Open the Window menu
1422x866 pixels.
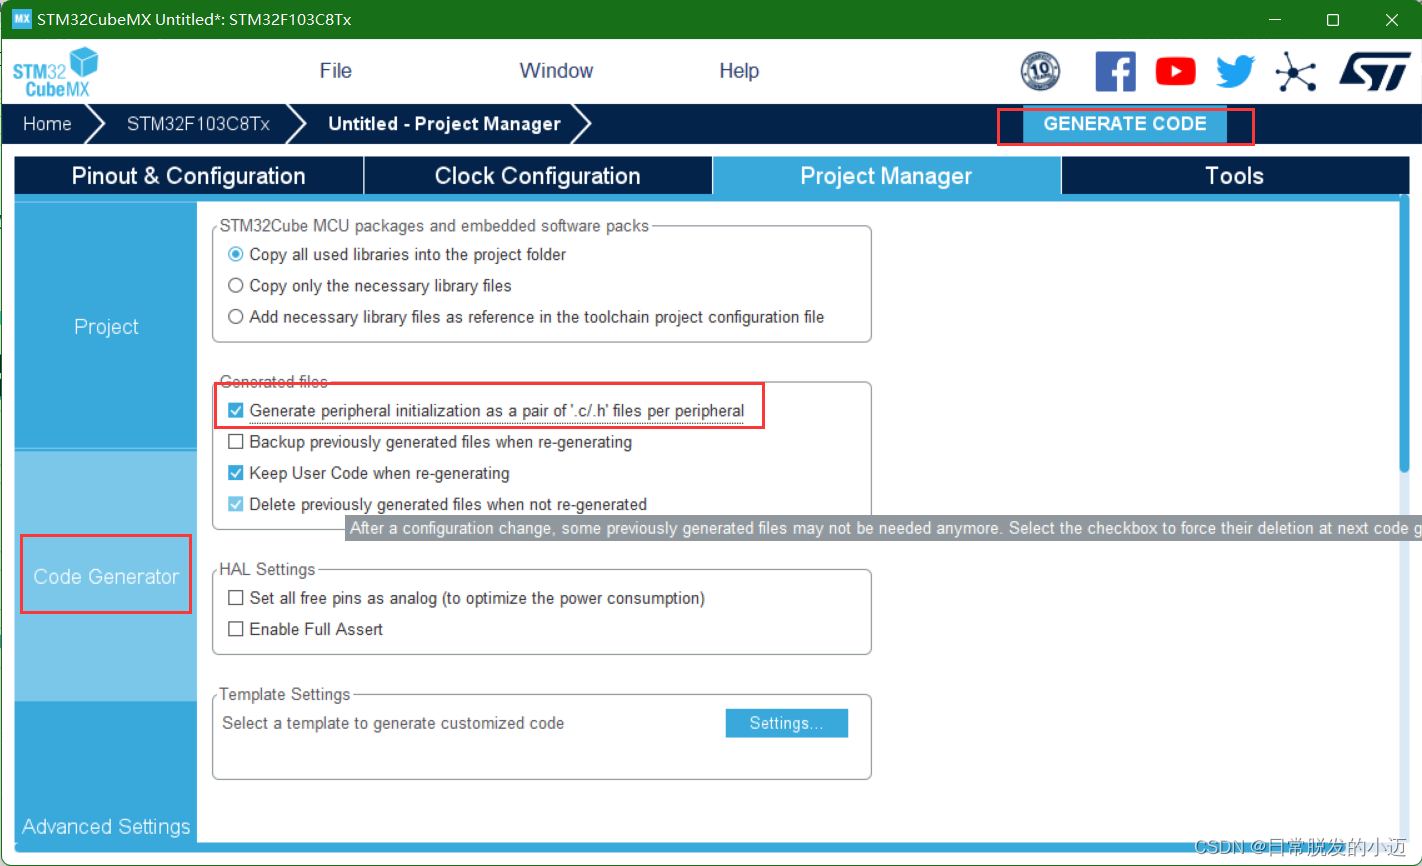point(556,71)
